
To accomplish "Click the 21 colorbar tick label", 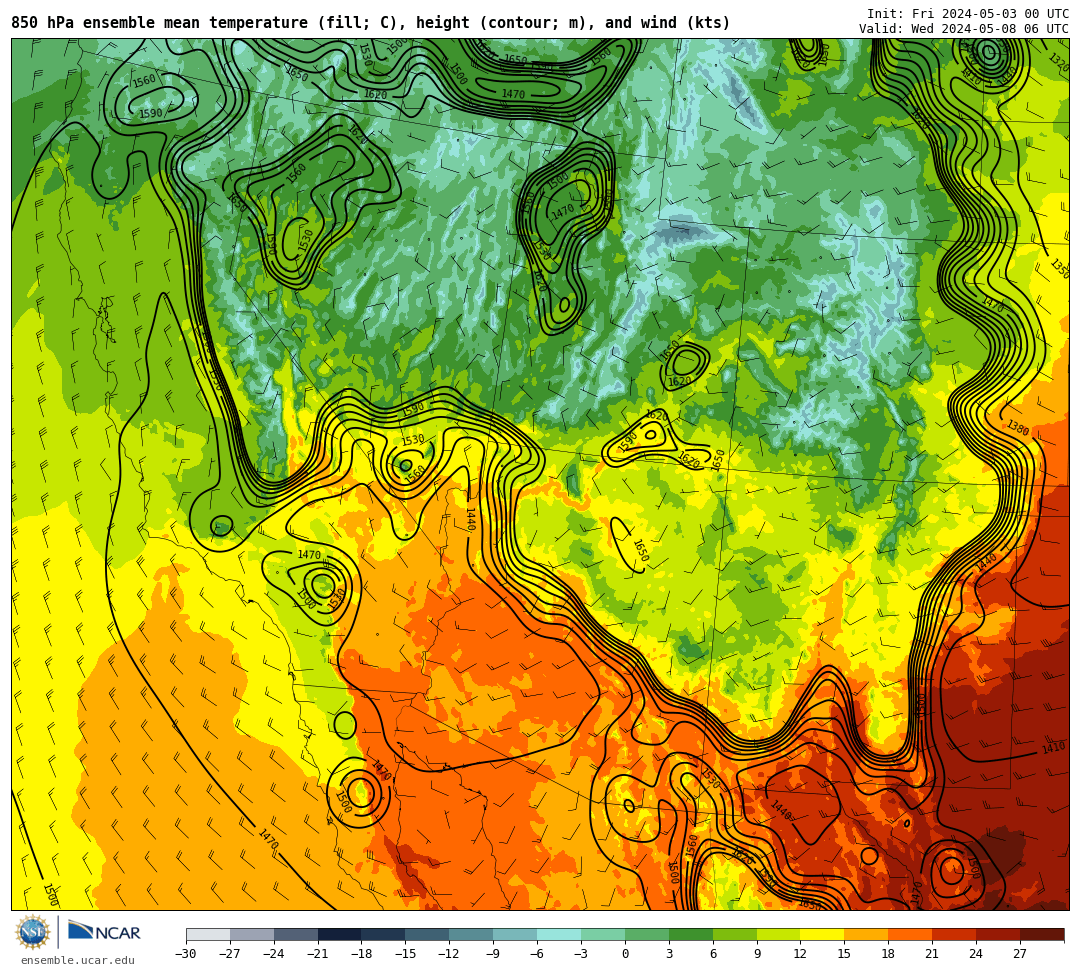I will click(x=932, y=954).
